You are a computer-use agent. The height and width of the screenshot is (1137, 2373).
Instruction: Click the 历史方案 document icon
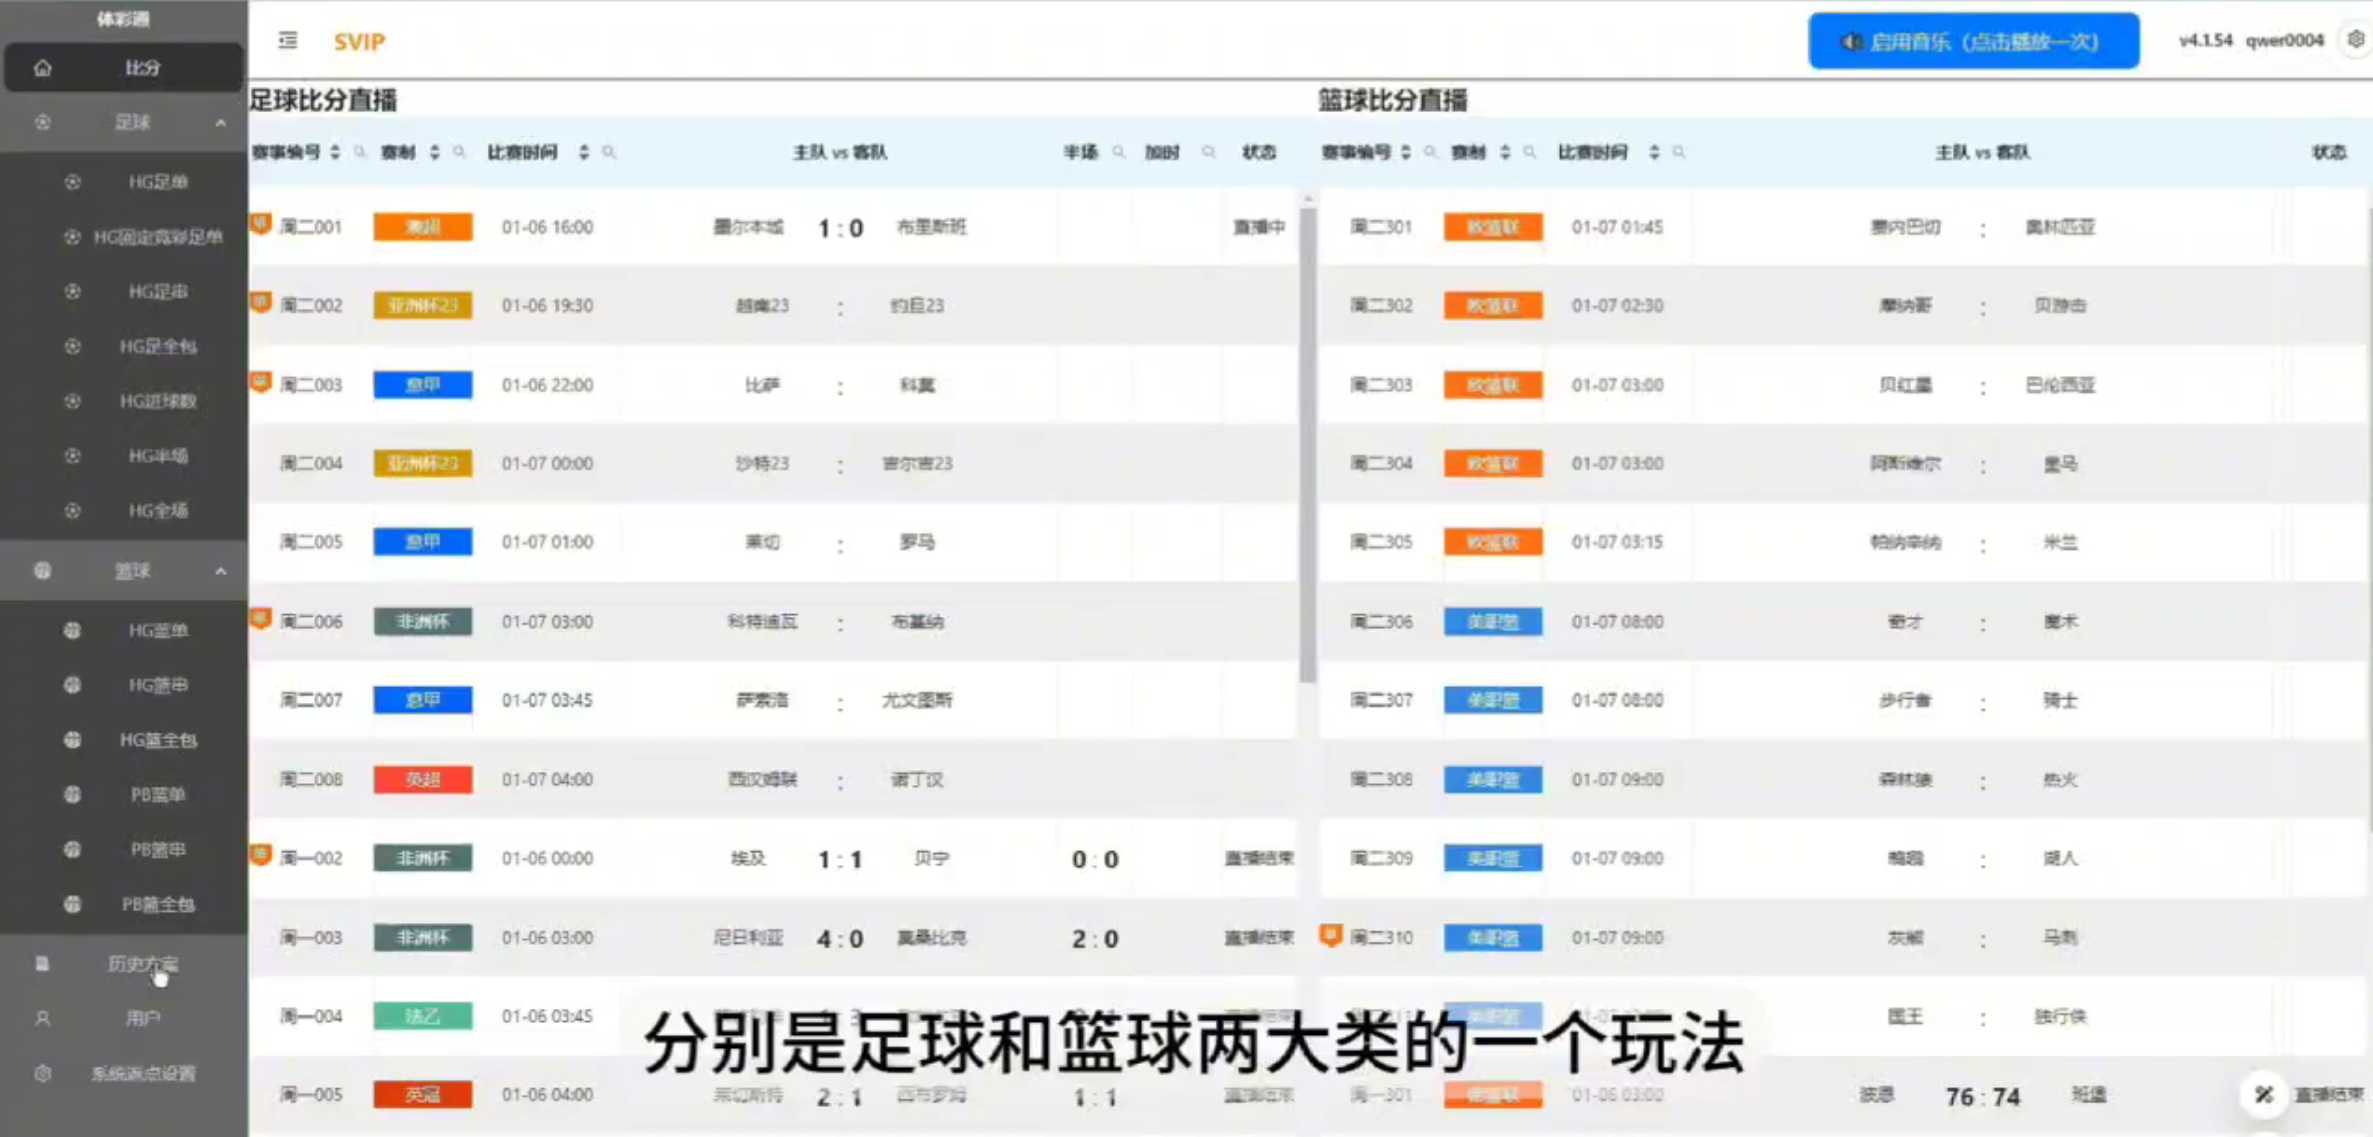click(x=42, y=963)
